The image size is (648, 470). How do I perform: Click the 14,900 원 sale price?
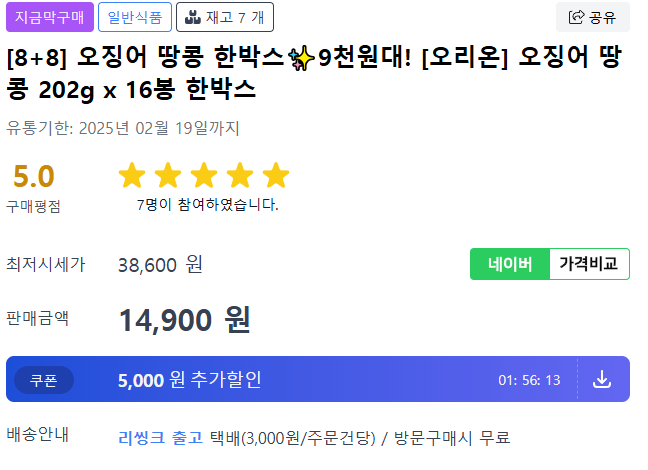tap(184, 320)
